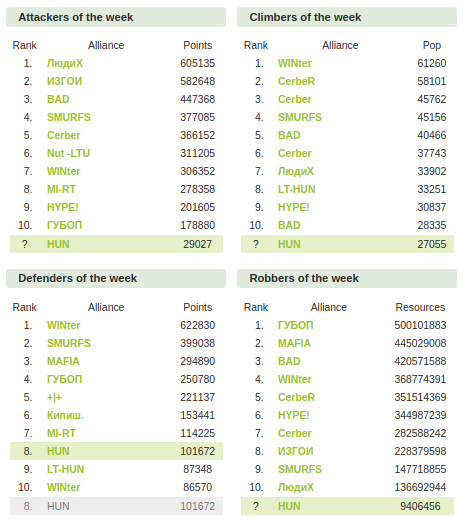The height and width of the screenshot is (523, 463).
Task: Open WINter ranked first in Defenders
Action: [x=63, y=325]
